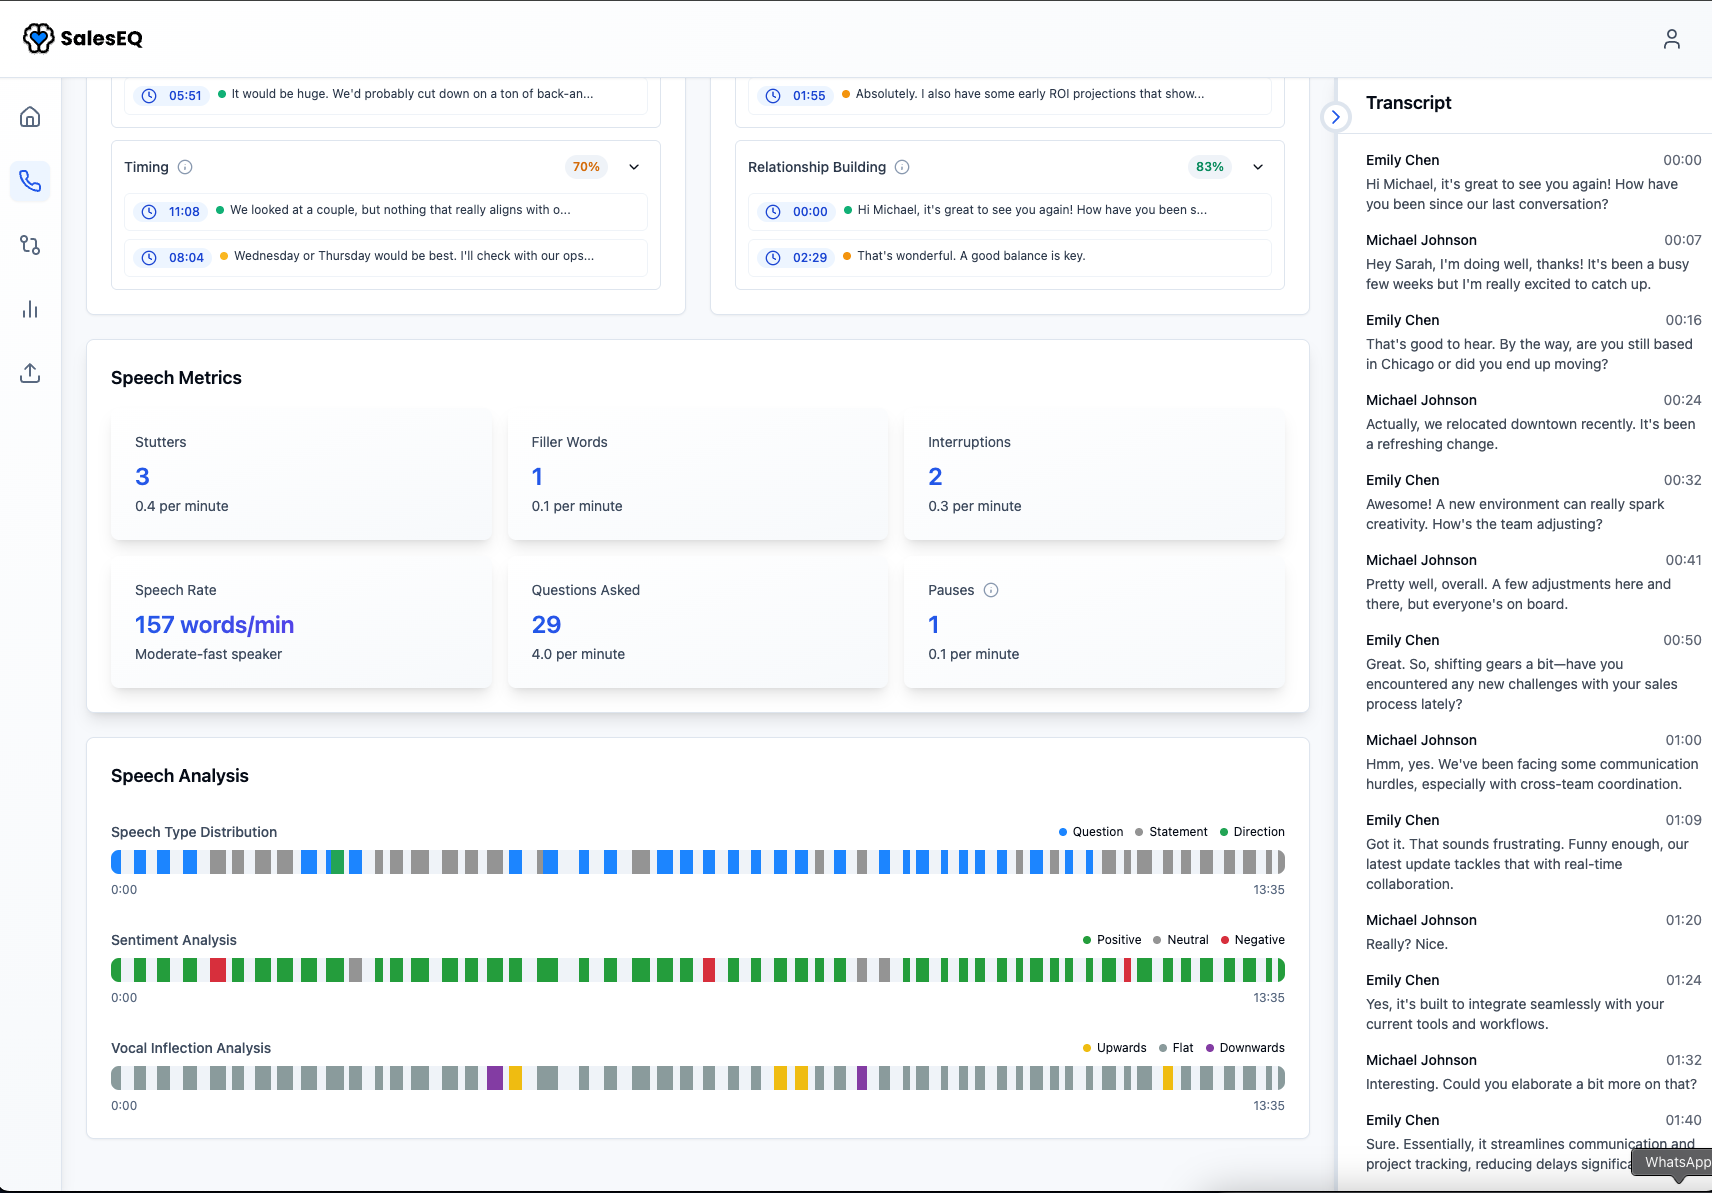The height and width of the screenshot is (1193, 1712).
Task: Open the upload icon in sidebar
Action: tap(30, 373)
